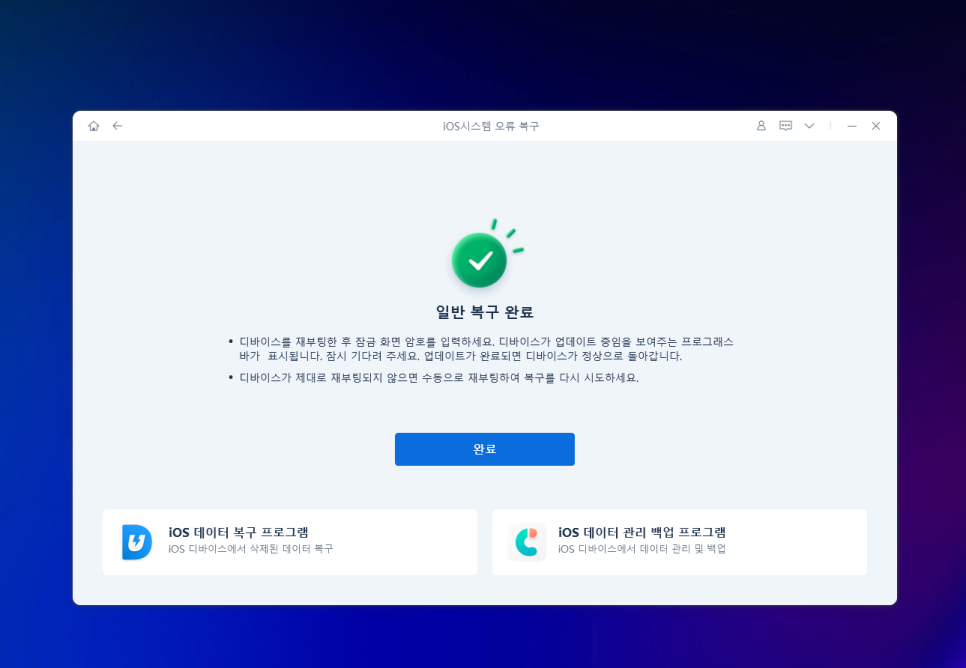
Task: Open the user account icon
Action: coord(761,126)
